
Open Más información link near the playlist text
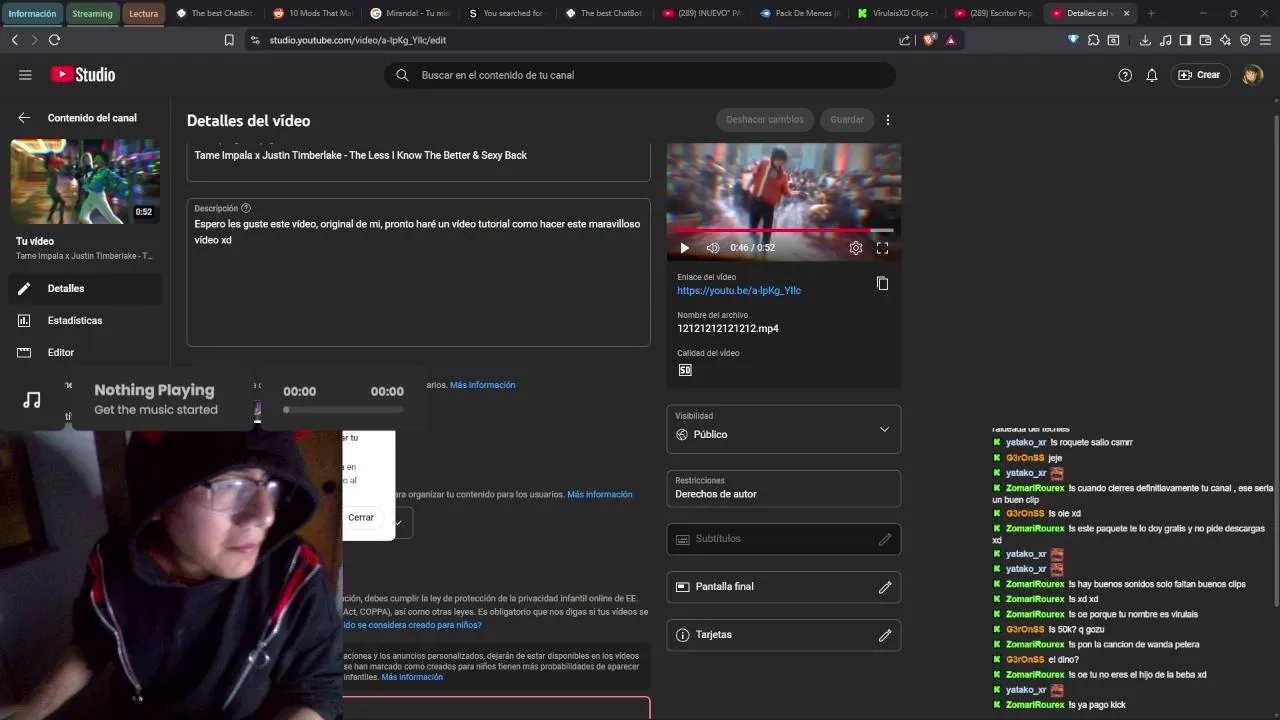pos(483,385)
